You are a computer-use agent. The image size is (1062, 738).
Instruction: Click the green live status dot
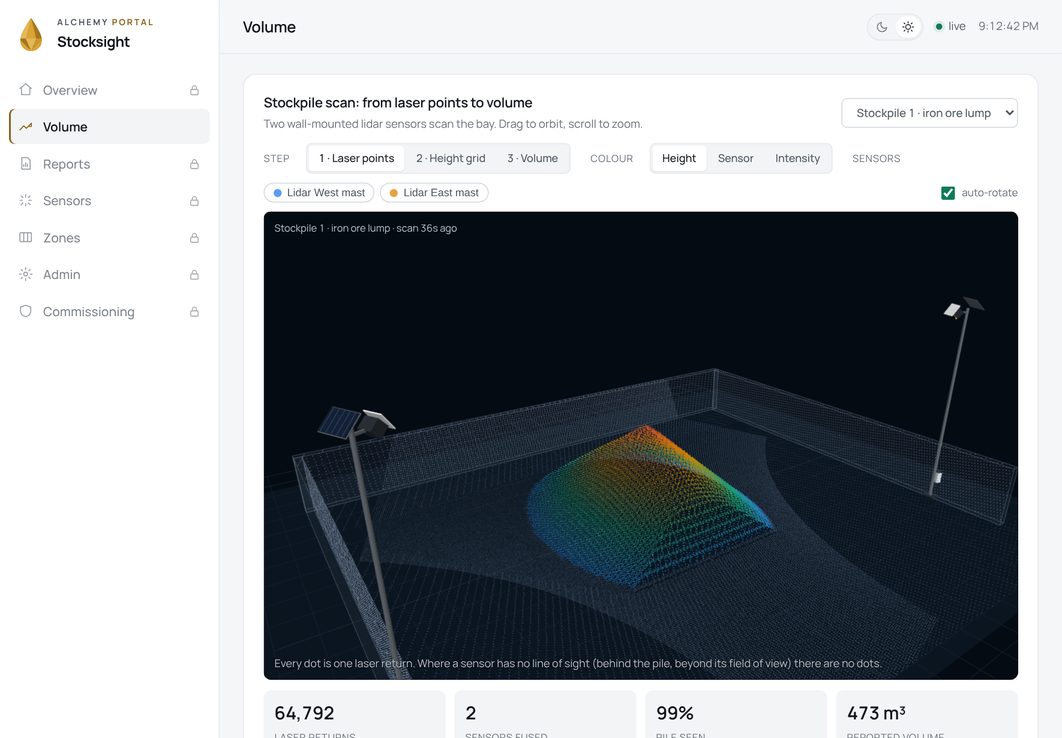point(939,26)
